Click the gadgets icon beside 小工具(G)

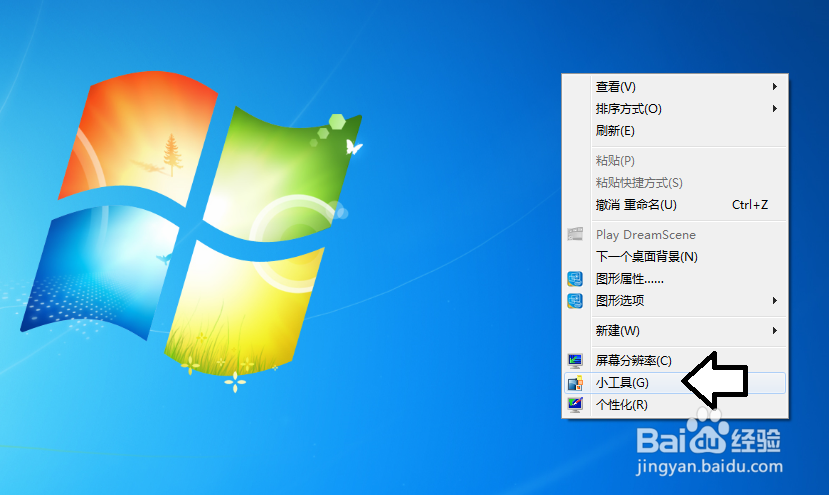pos(575,382)
